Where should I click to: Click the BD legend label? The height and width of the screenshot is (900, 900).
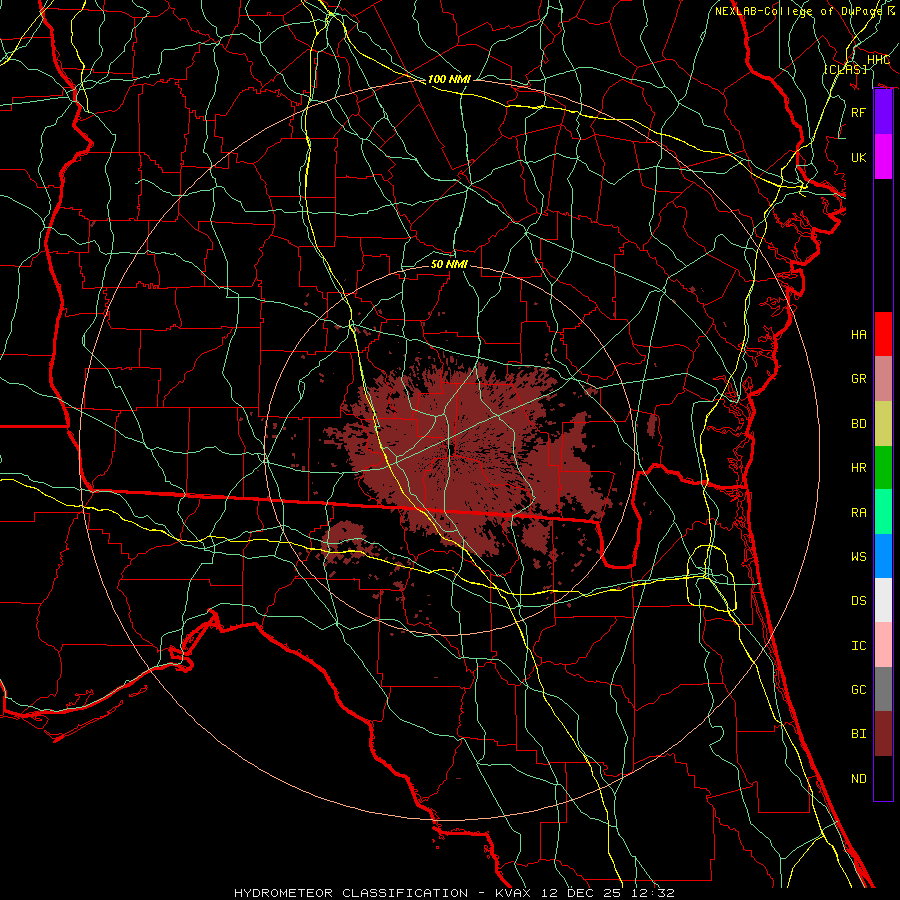[859, 424]
